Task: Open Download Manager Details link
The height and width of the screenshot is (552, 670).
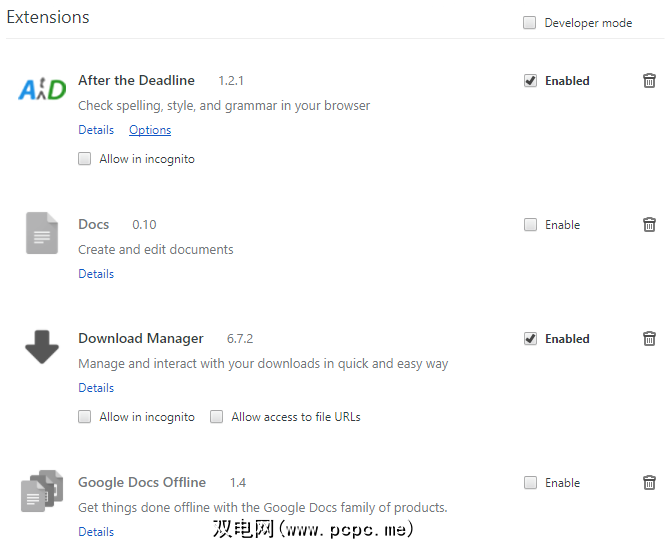Action: (x=96, y=388)
